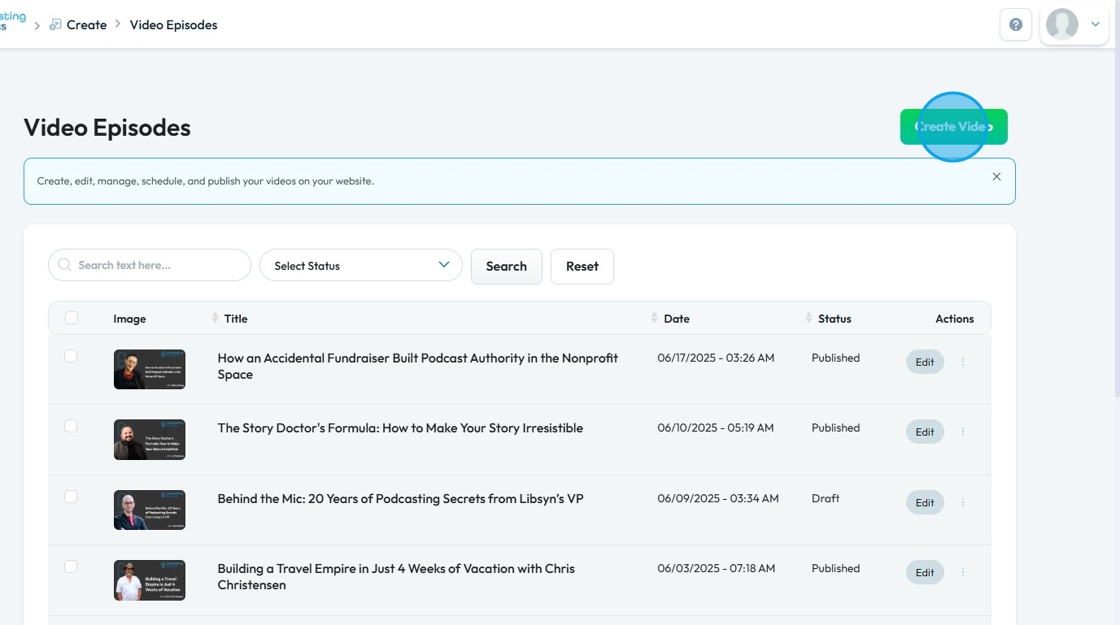Go to Create in the breadcrumb
Viewport: 1120px width, 625px height.
click(86, 25)
